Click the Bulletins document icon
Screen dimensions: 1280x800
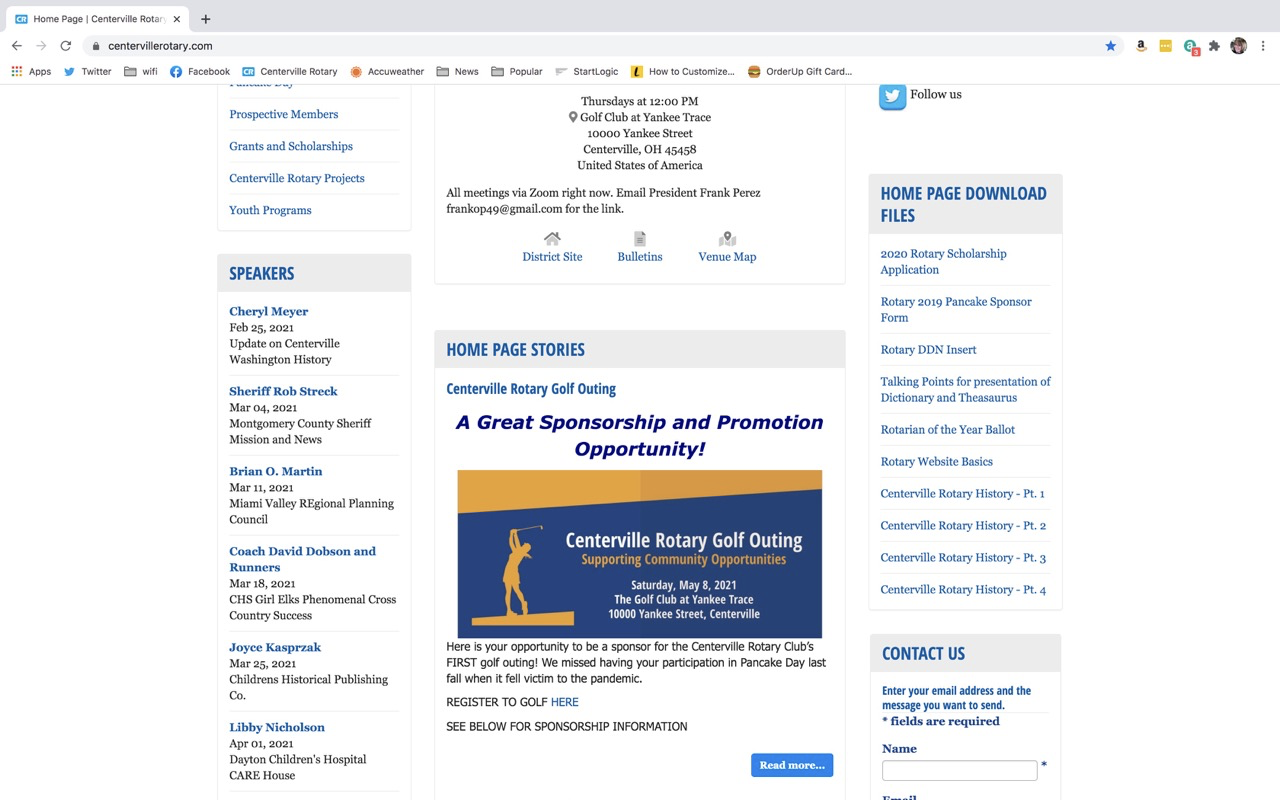[640, 239]
